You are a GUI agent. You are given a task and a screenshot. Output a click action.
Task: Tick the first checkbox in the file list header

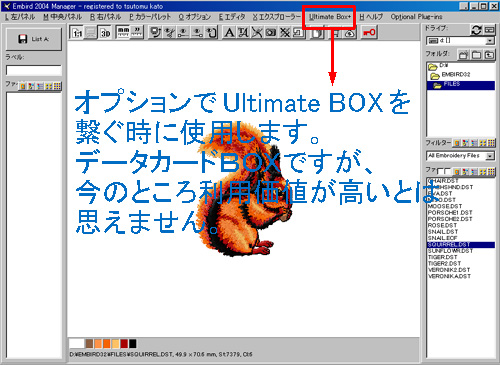440,171
